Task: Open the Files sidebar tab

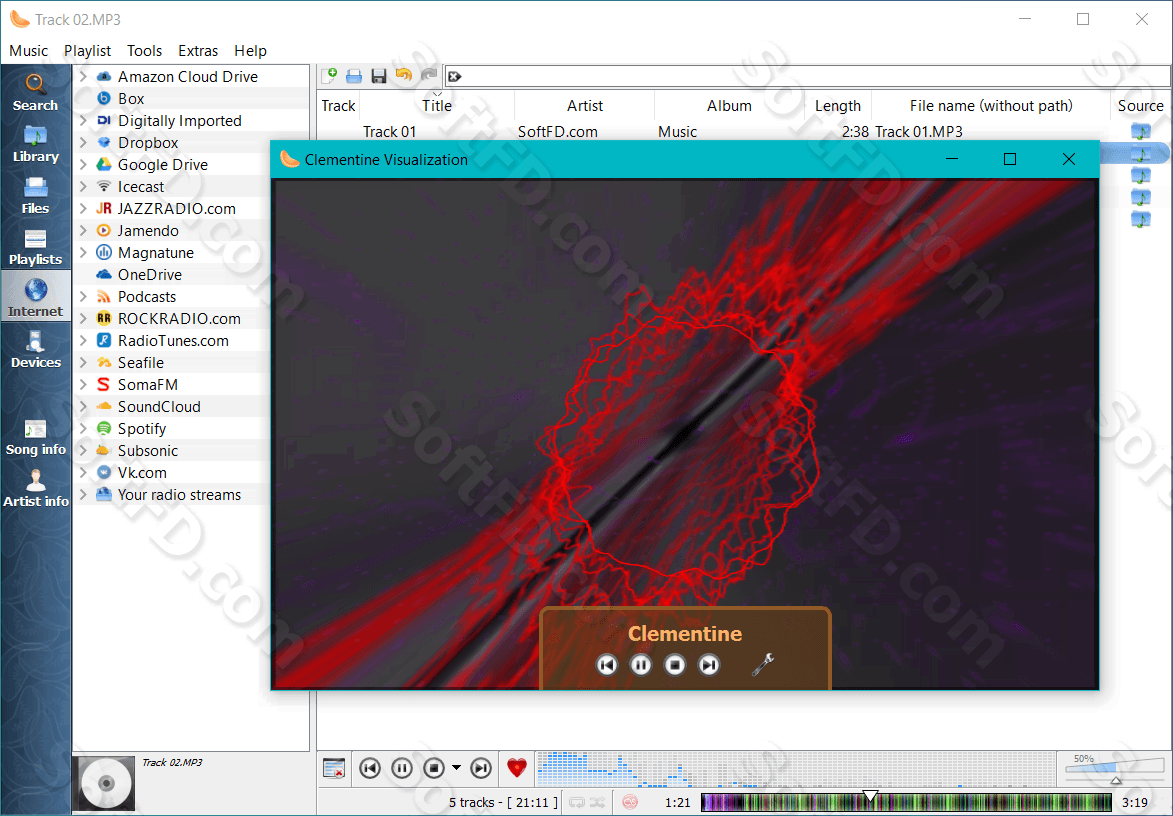Action: tap(35, 194)
